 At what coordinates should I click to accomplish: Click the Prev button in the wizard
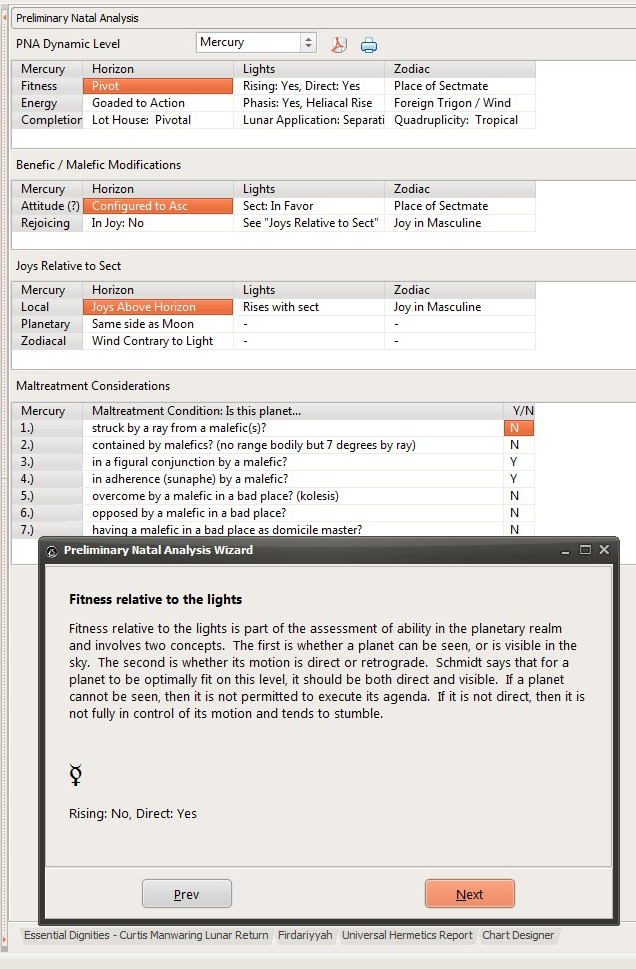pos(187,894)
